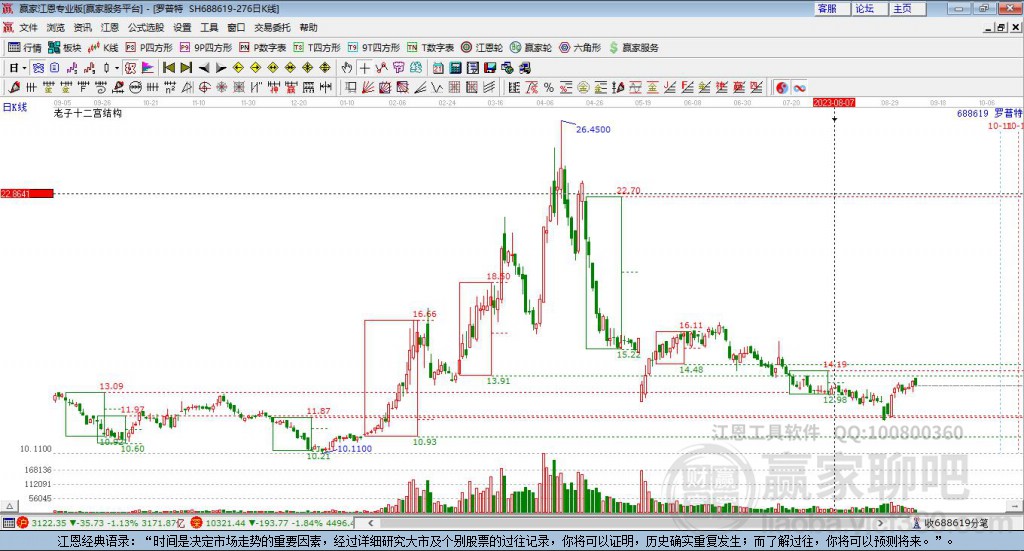Select the Gann fan lines tool
Screen dimensions: 1024x551
pos(368,87)
